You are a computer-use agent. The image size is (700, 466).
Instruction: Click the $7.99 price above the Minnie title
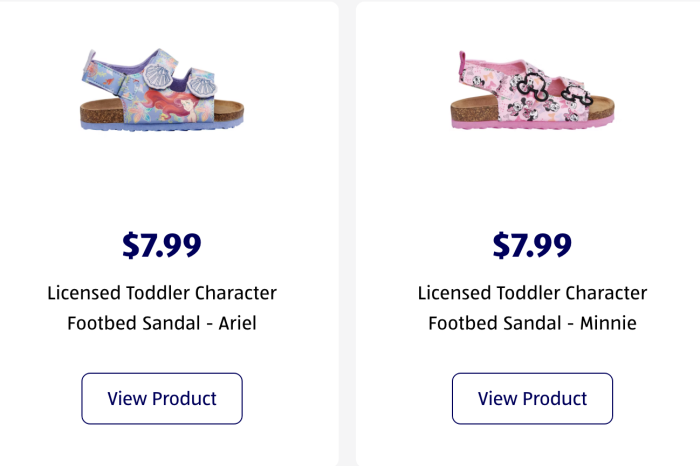pyautogui.click(x=532, y=245)
